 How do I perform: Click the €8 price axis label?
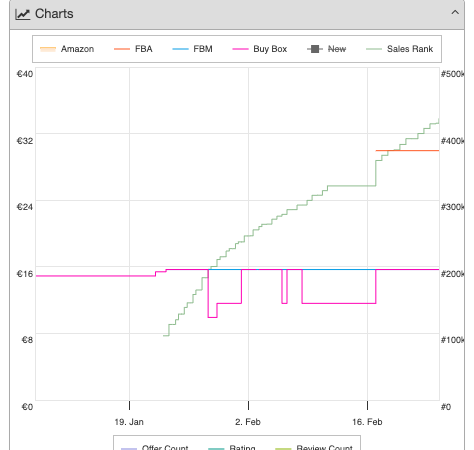[x=27, y=340]
